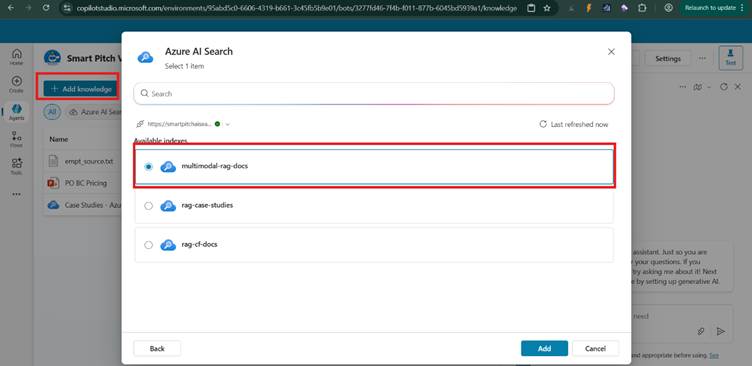Select the Azure AI Search filter pill
The width and height of the screenshot is (752, 366).
(94, 112)
